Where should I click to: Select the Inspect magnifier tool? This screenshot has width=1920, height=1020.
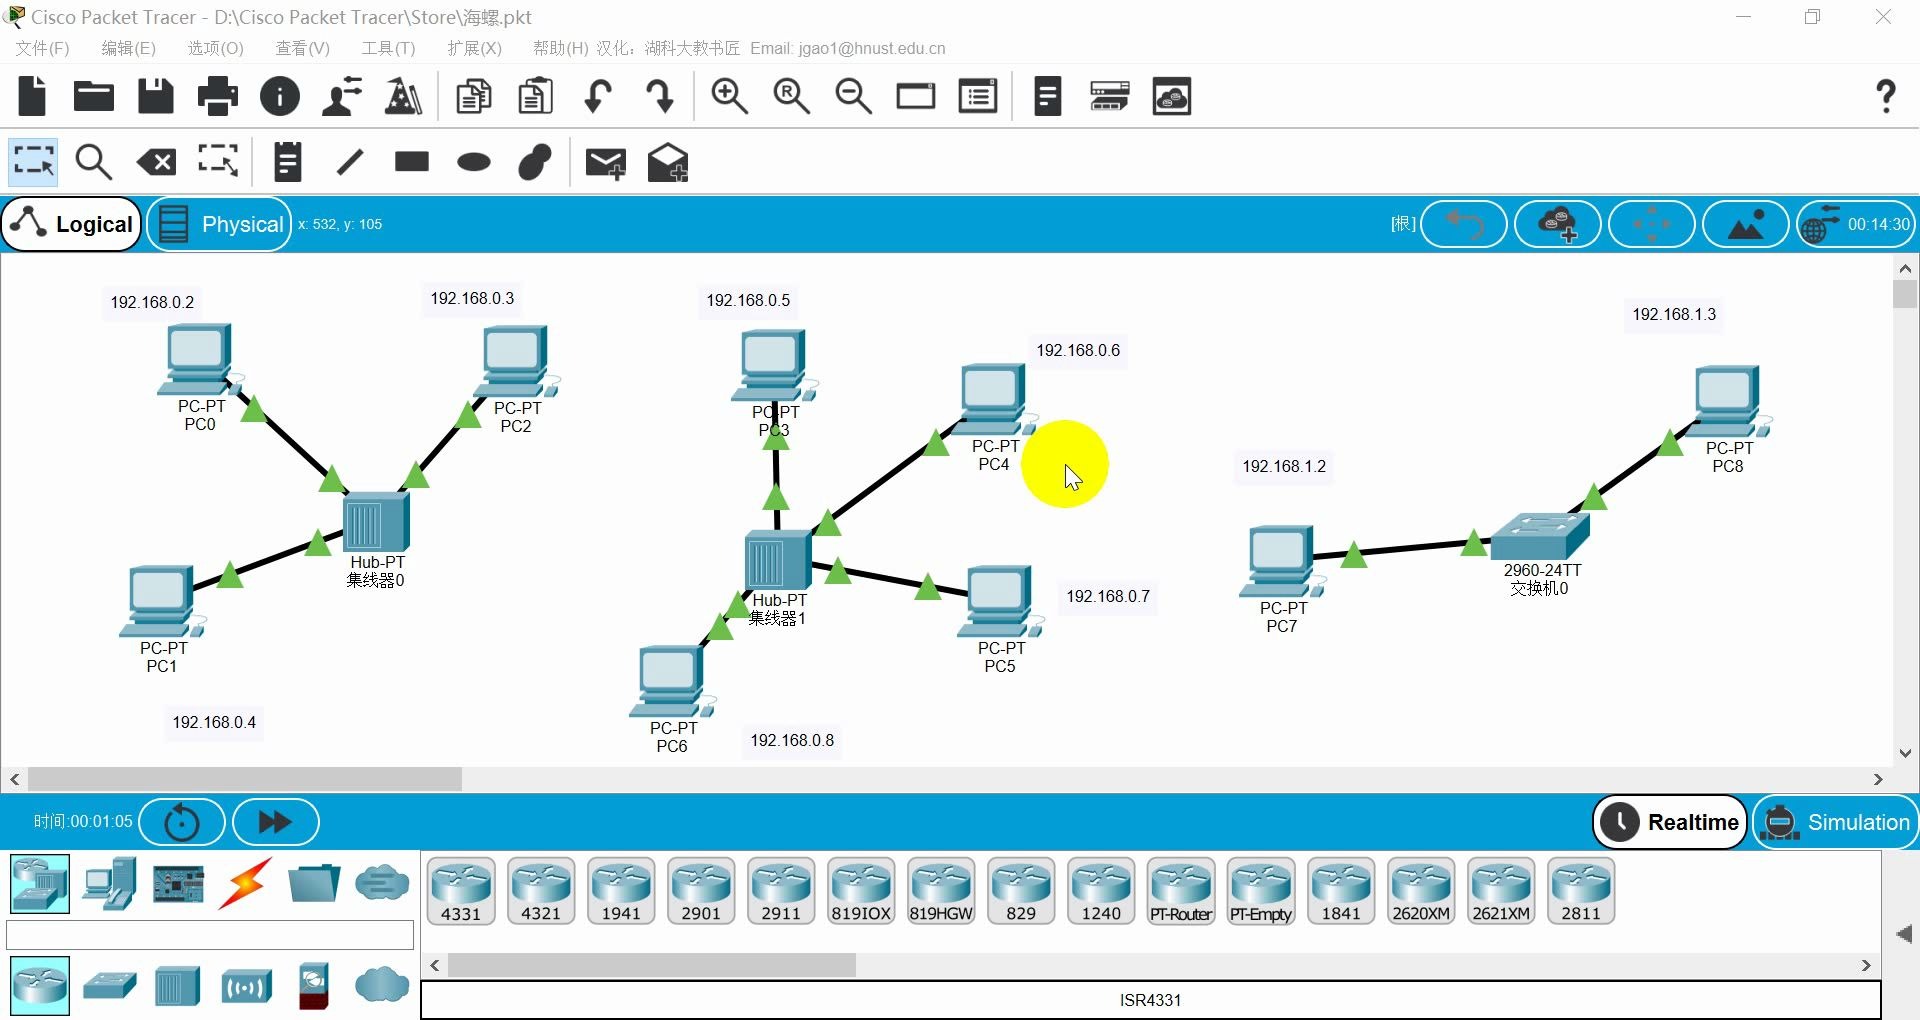pyautogui.click(x=92, y=161)
